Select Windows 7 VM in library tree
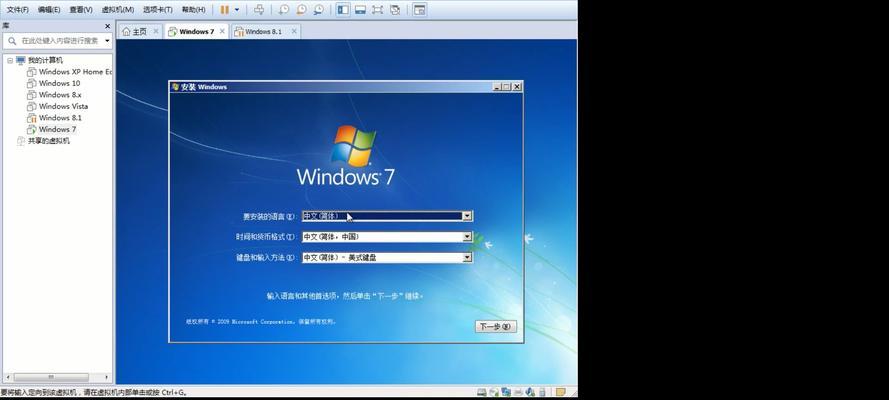889x400 pixels. pos(57,129)
